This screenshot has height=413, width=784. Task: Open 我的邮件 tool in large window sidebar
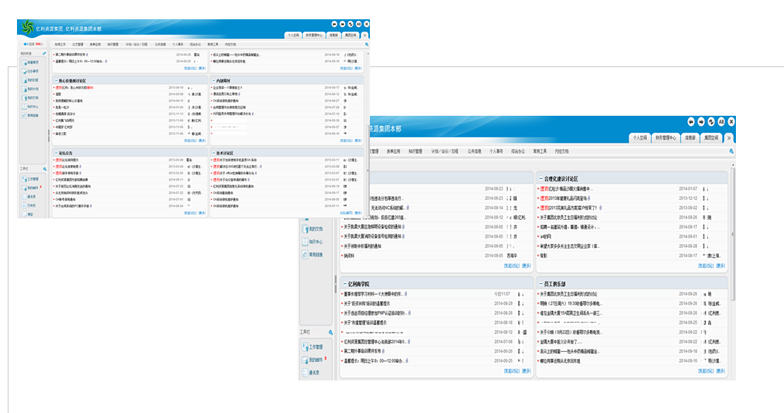pos(313,360)
